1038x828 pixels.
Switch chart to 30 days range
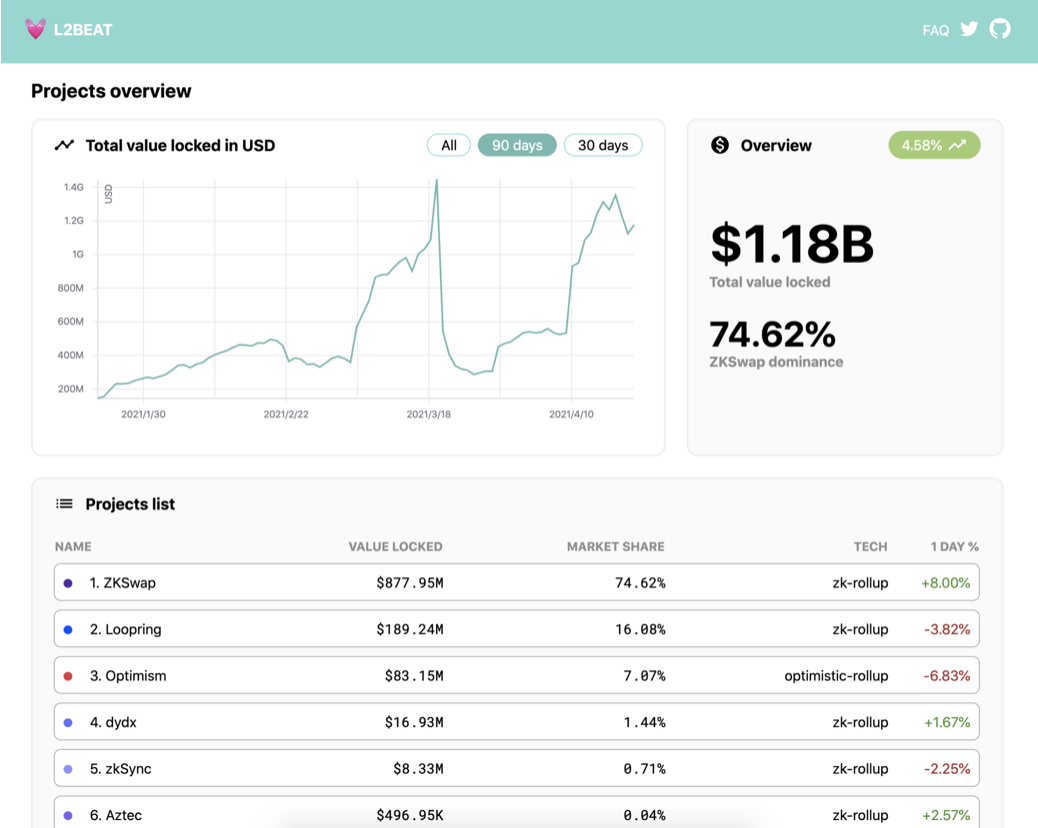pos(603,145)
